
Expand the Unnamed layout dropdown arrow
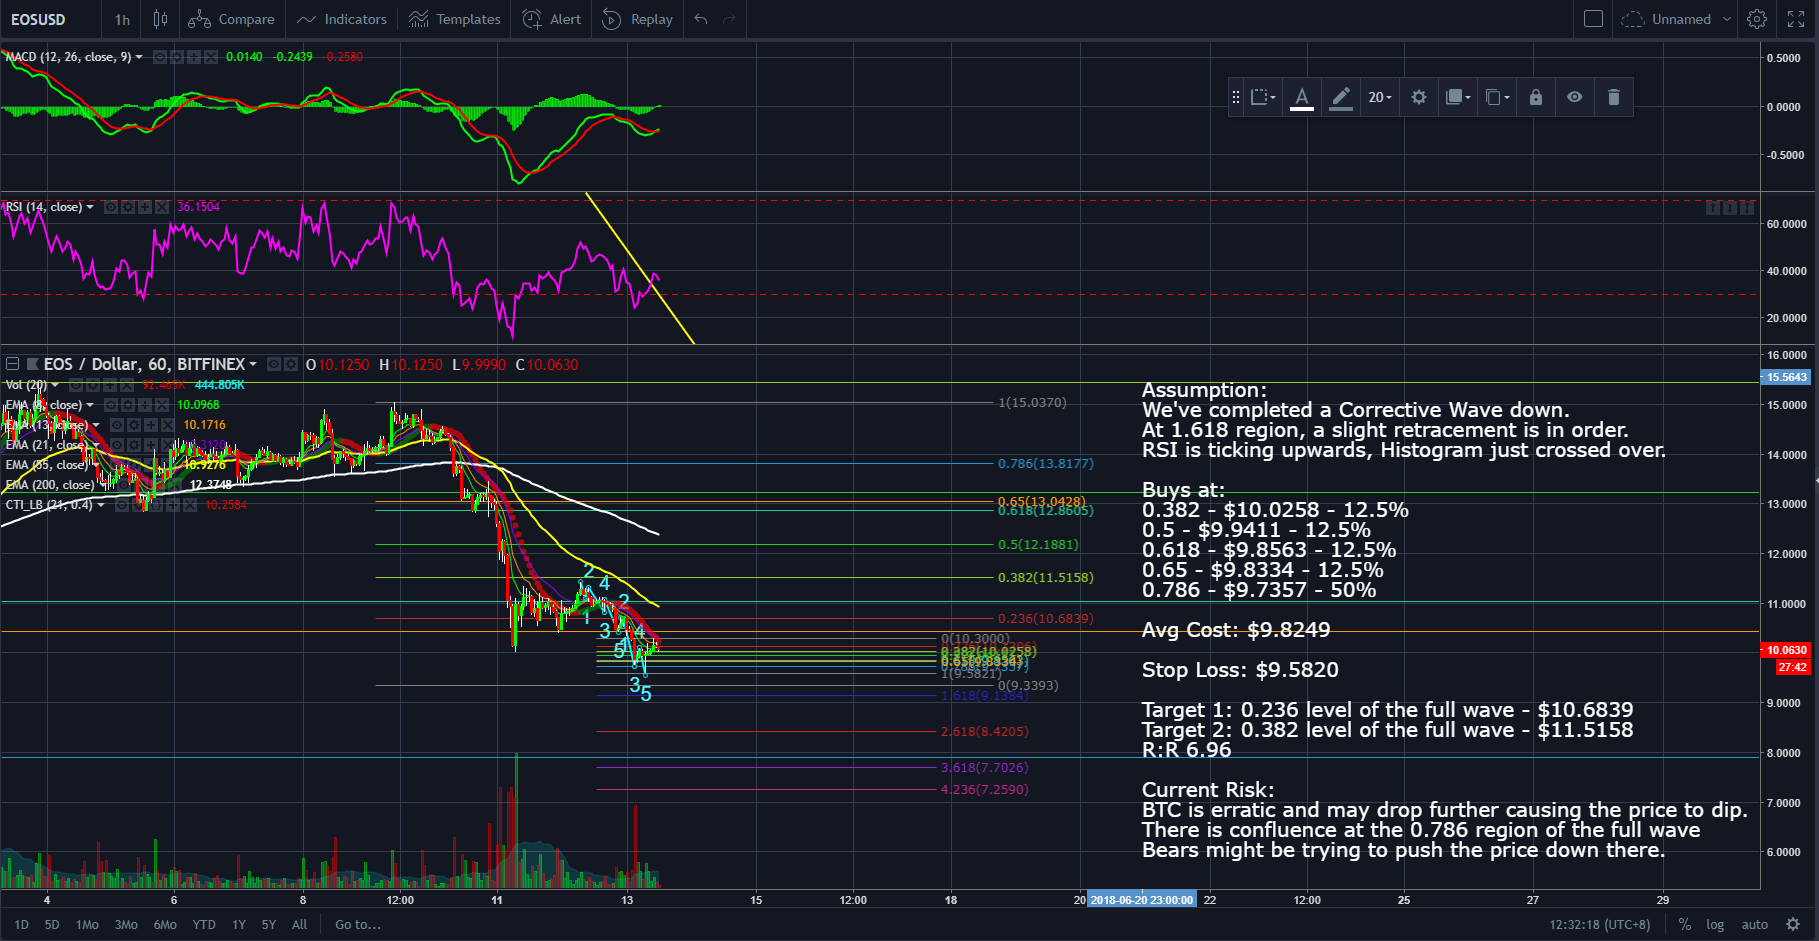coord(1727,19)
